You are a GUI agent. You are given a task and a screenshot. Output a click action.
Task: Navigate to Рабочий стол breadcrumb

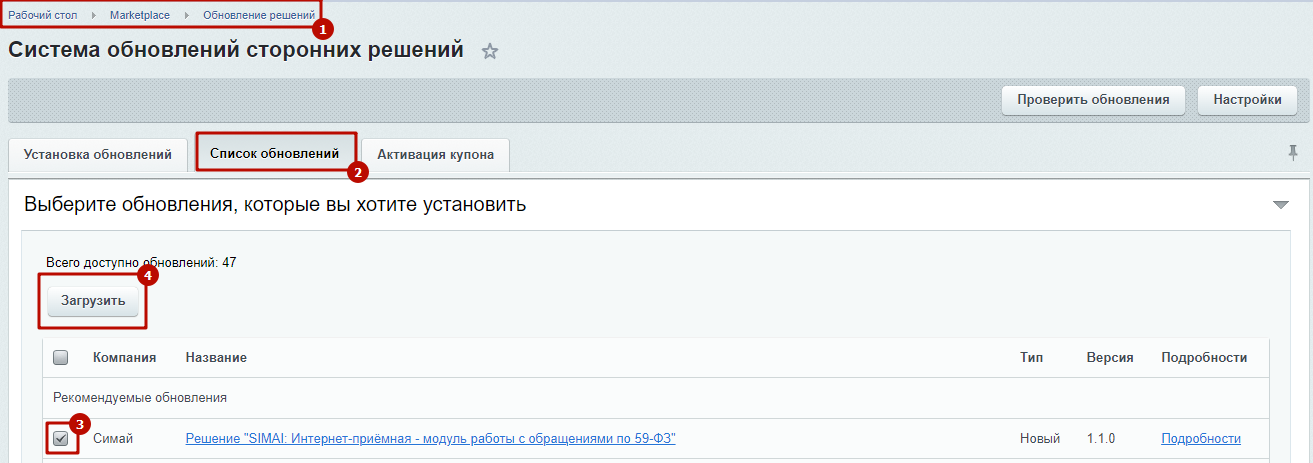click(x=43, y=16)
